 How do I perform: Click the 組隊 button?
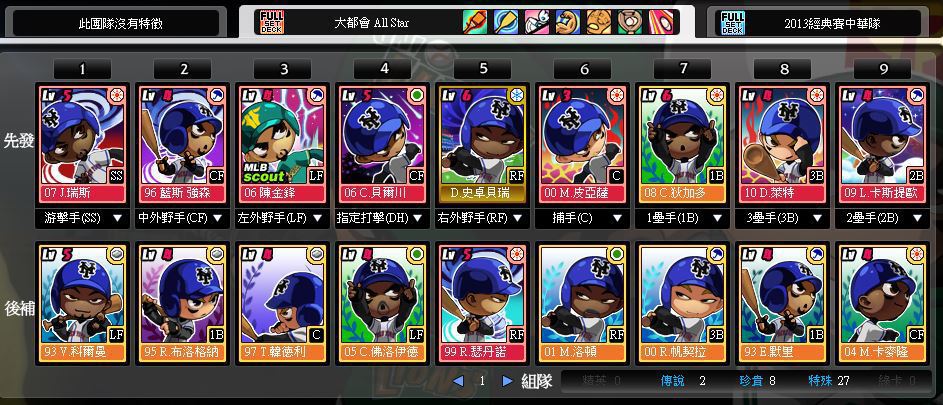point(536,381)
